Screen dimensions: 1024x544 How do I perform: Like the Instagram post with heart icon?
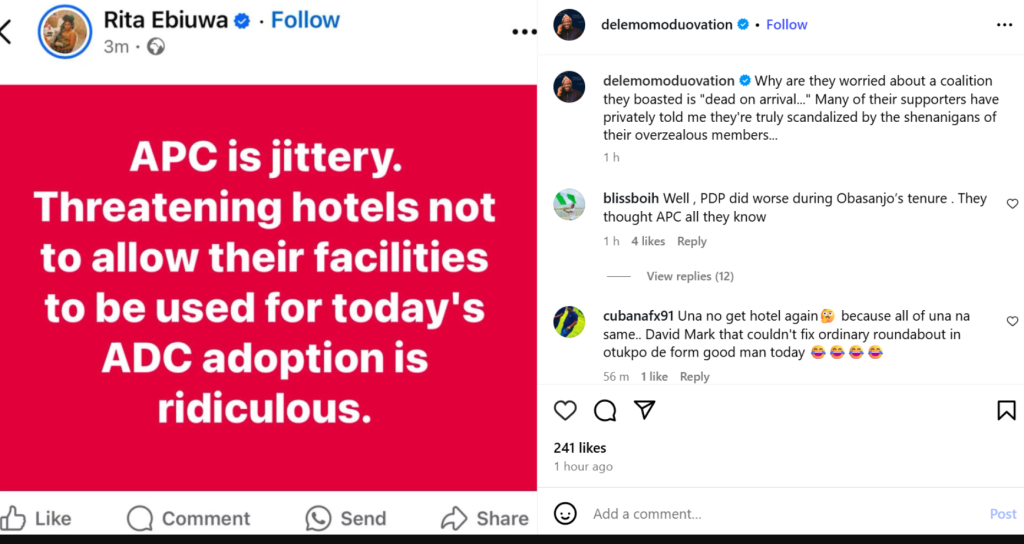click(565, 410)
